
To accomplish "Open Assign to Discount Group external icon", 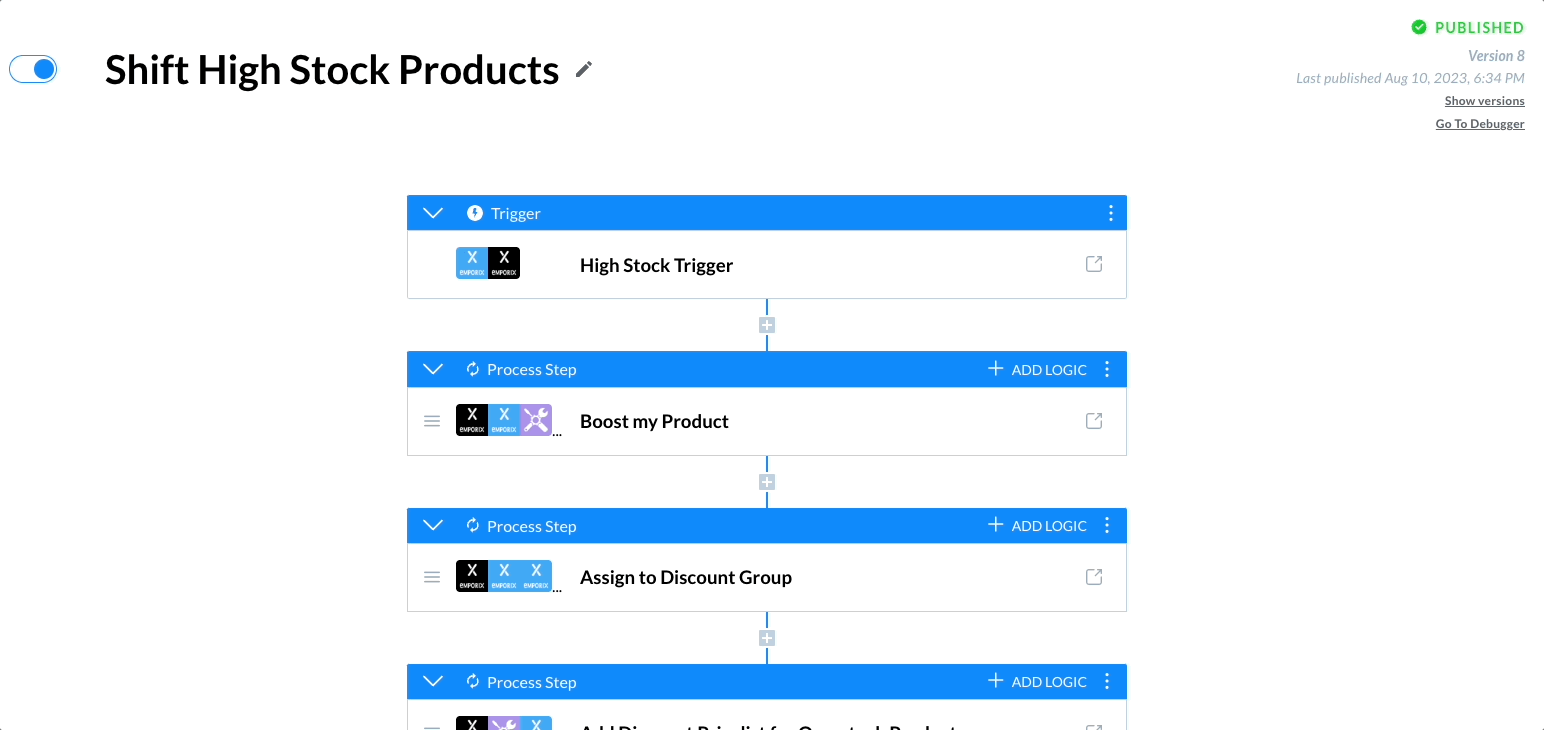I will pyautogui.click(x=1094, y=577).
